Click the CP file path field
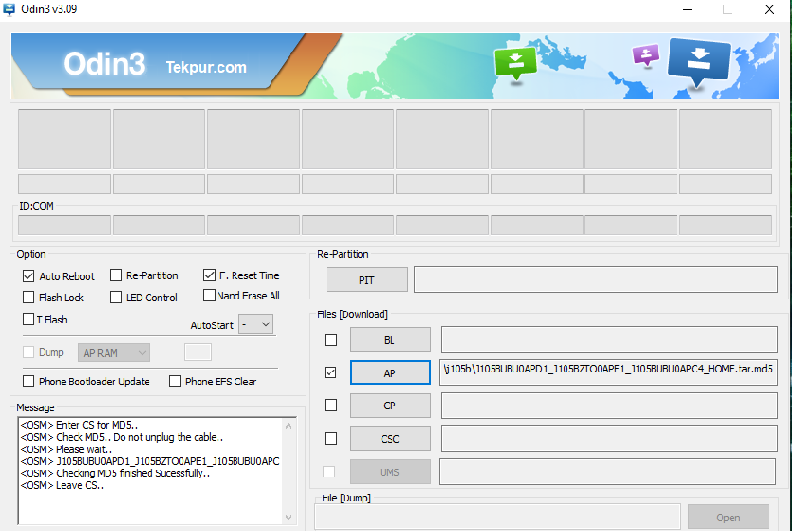Screen dimensions: 792x531 coord(609,406)
